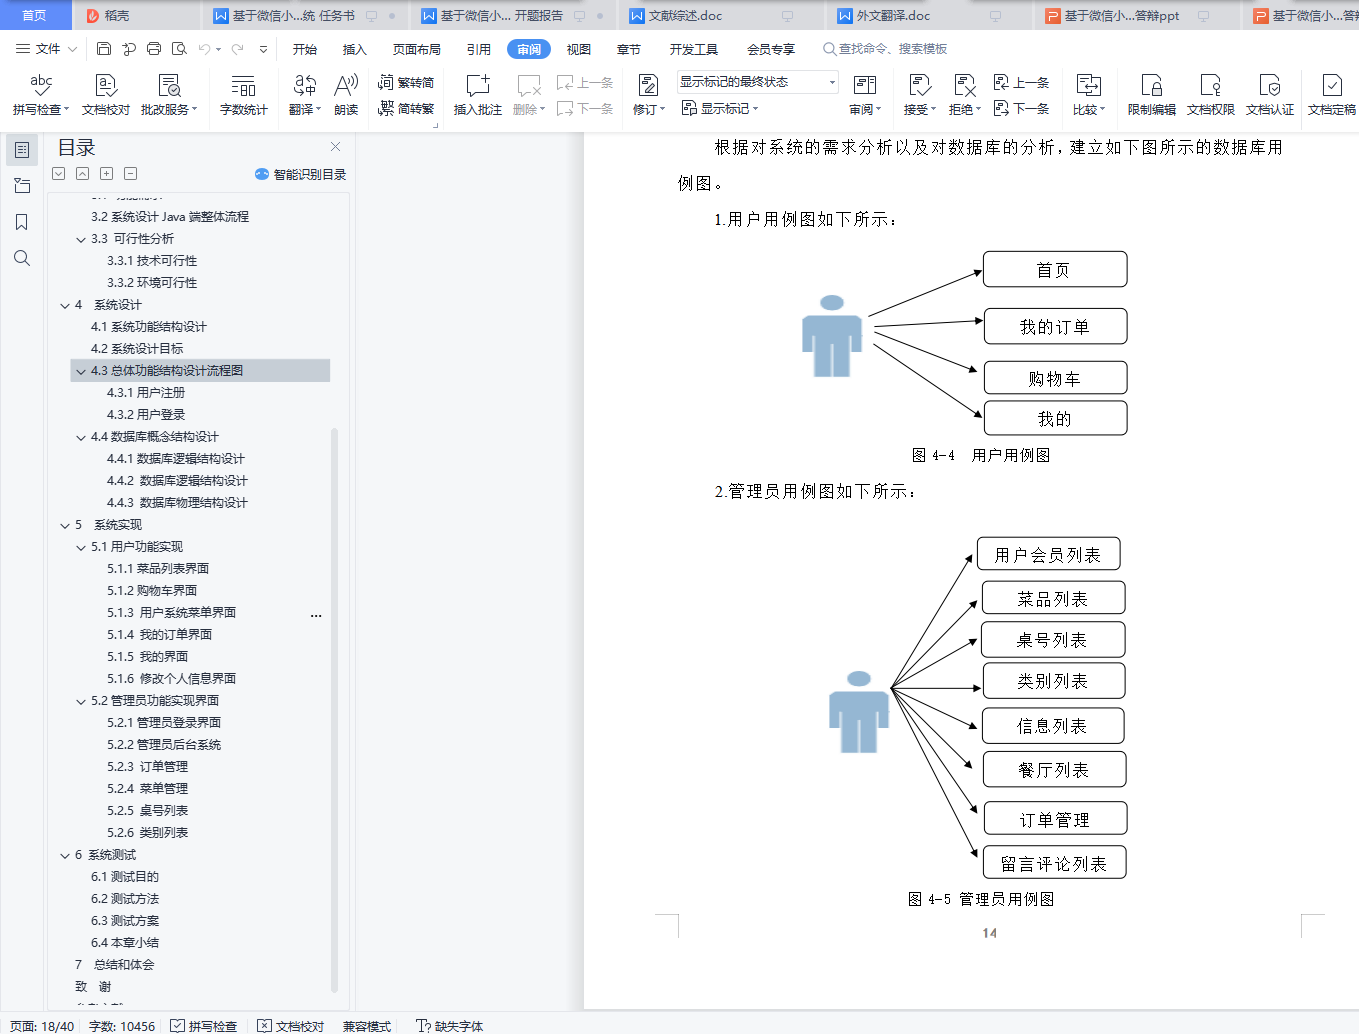Image resolution: width=1359 pixels, height=1034 pixels.
Task: Click the 字数: 10456 word count status
Action: point(122,1026)
